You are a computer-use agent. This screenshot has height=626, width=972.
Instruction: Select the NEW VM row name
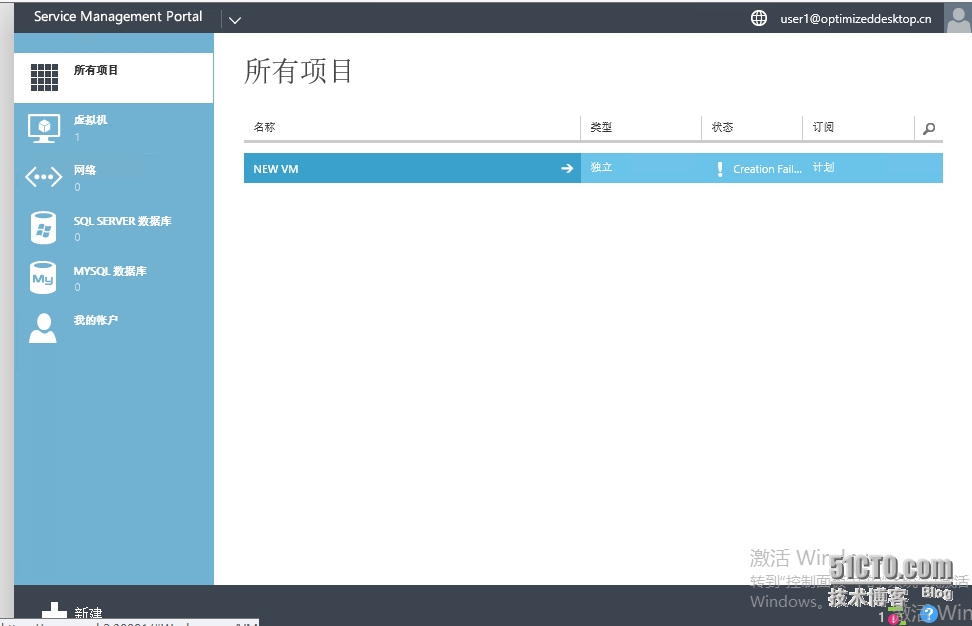(x=276, y=169)
